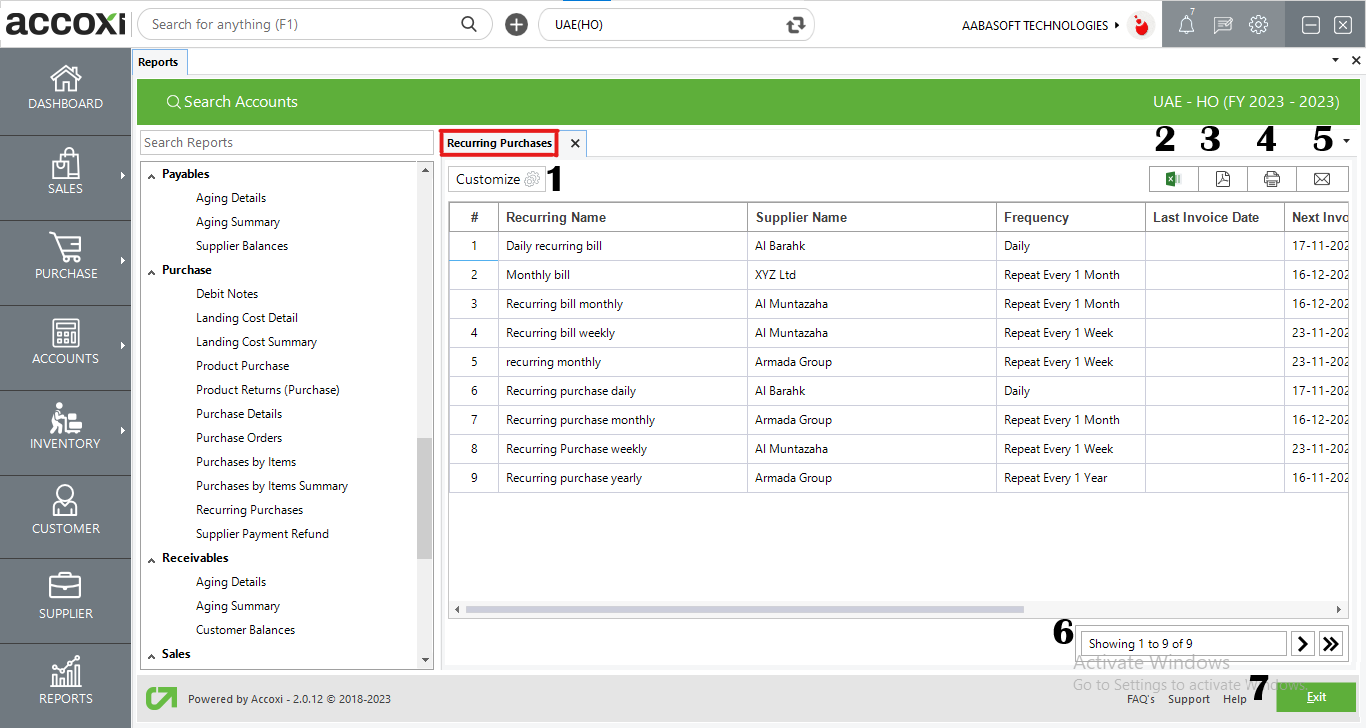Collapse the Payables report section
1366x728 pixels.
click(153, 173)
